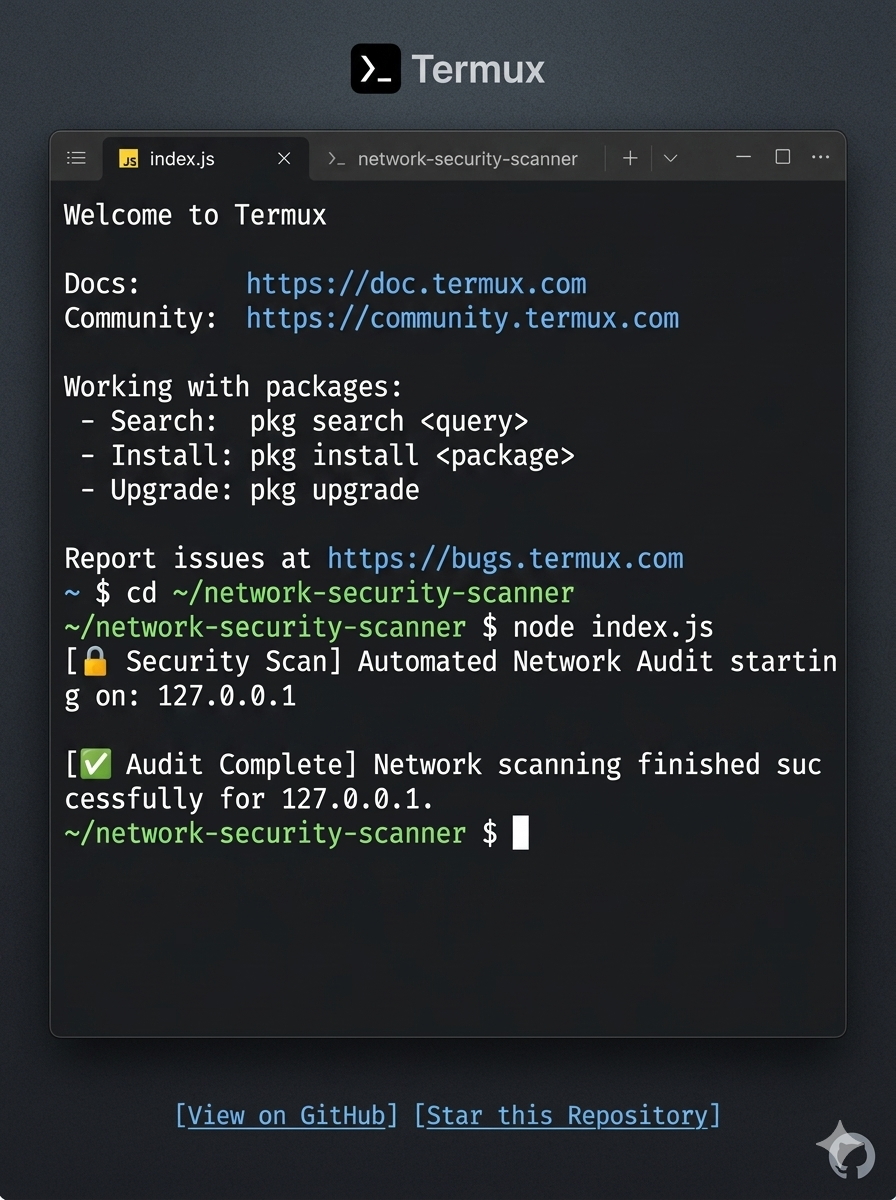Open the three-dot more options menu
The height and width of the screenshot is (1200, 896).
pyautogui.click(x=821, y=157)
